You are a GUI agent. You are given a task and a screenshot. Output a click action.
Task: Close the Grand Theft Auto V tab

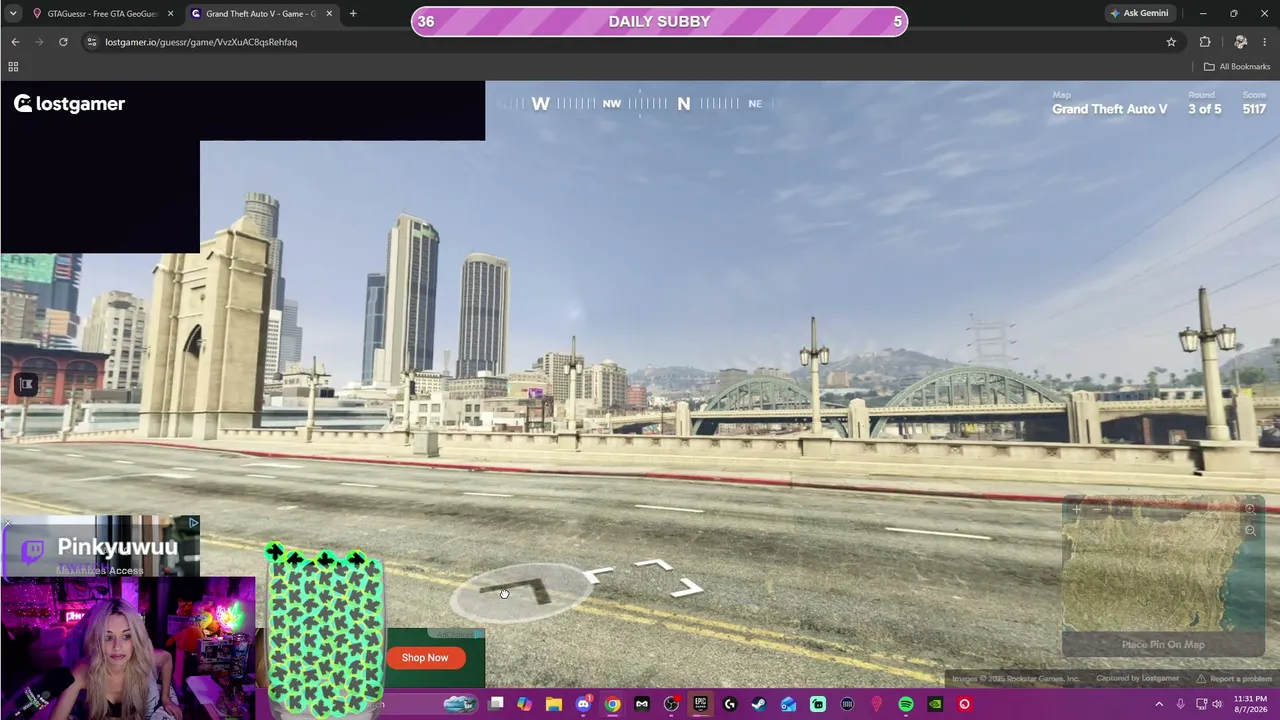(329, 14)
